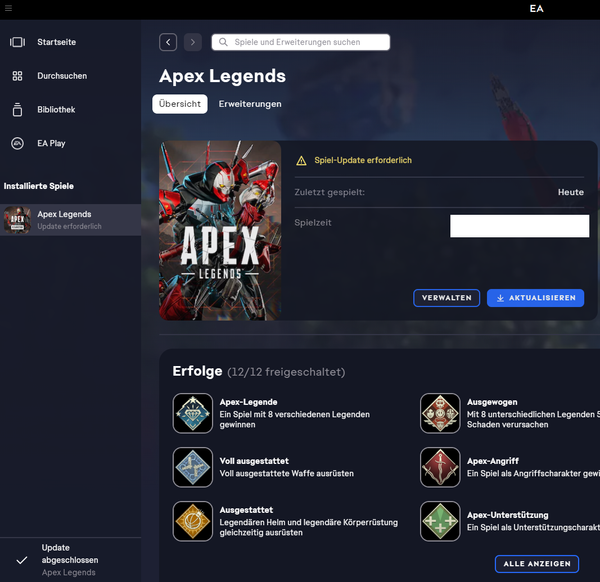Click the Zuletzt gespielt label

click(x=329, y=192)
